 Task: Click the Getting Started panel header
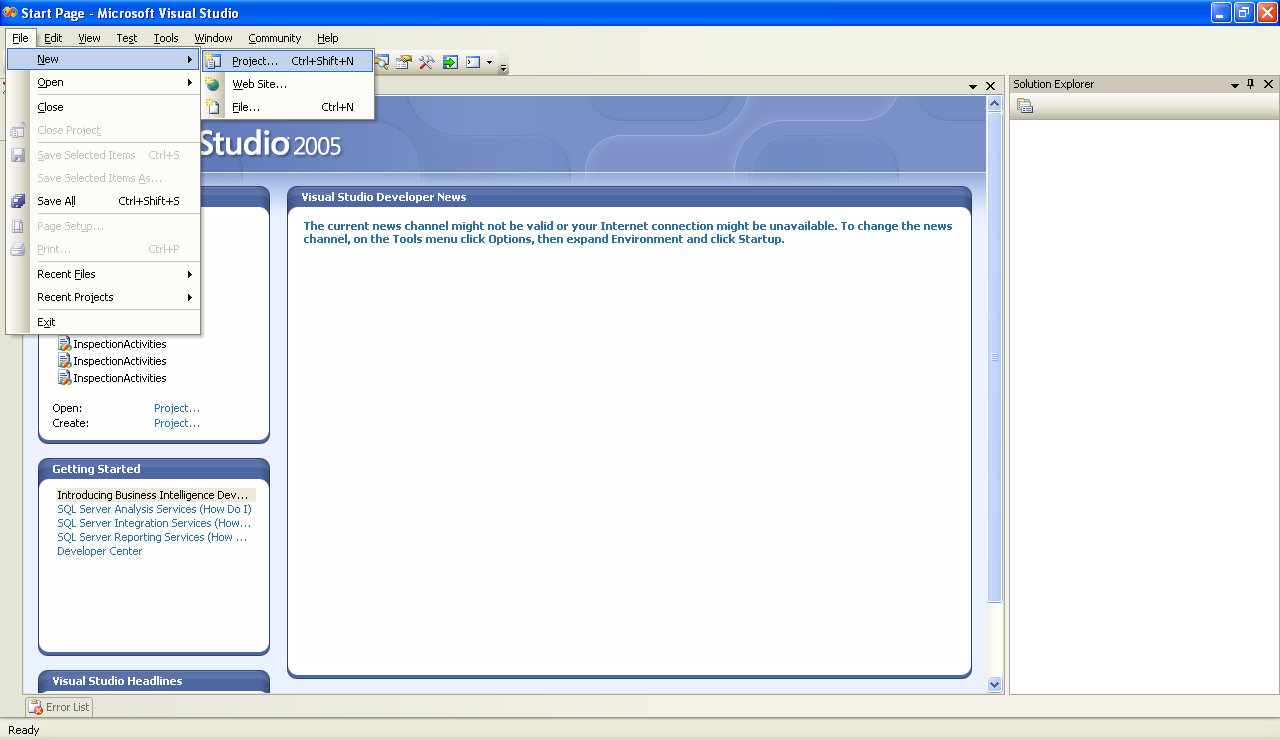[96, 469]
